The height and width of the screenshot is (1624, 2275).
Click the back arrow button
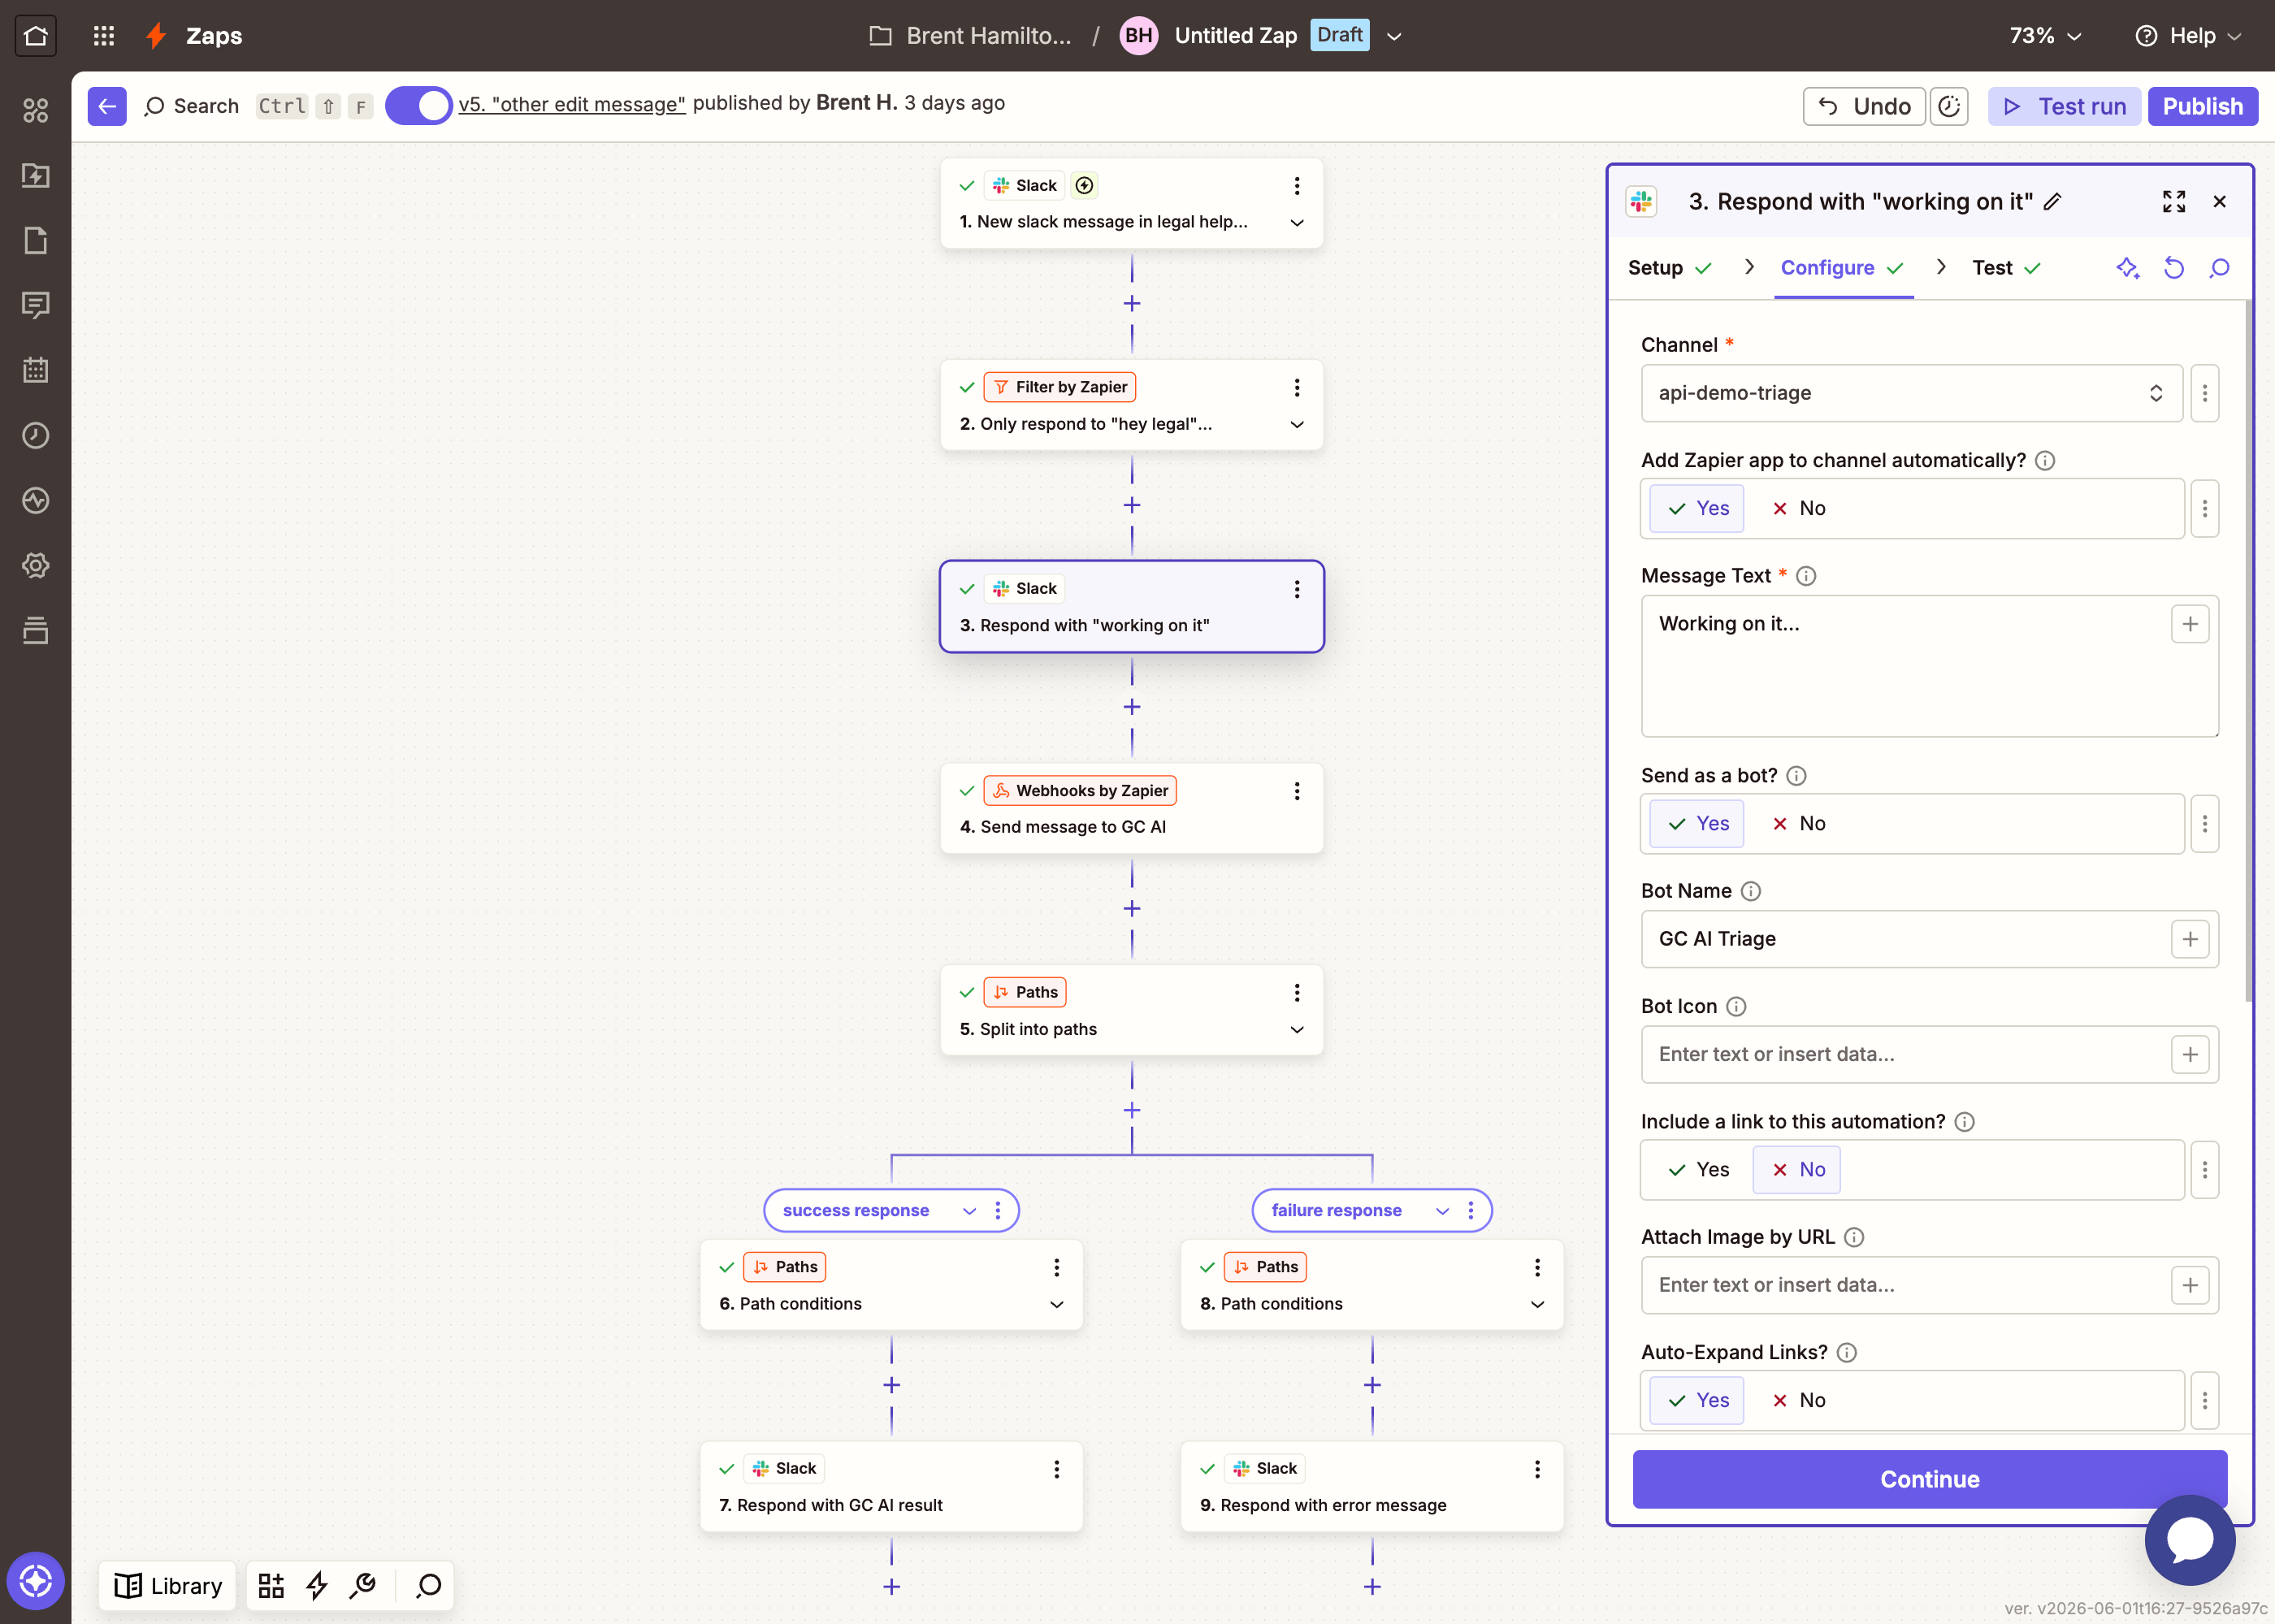[x=107, y=106]
